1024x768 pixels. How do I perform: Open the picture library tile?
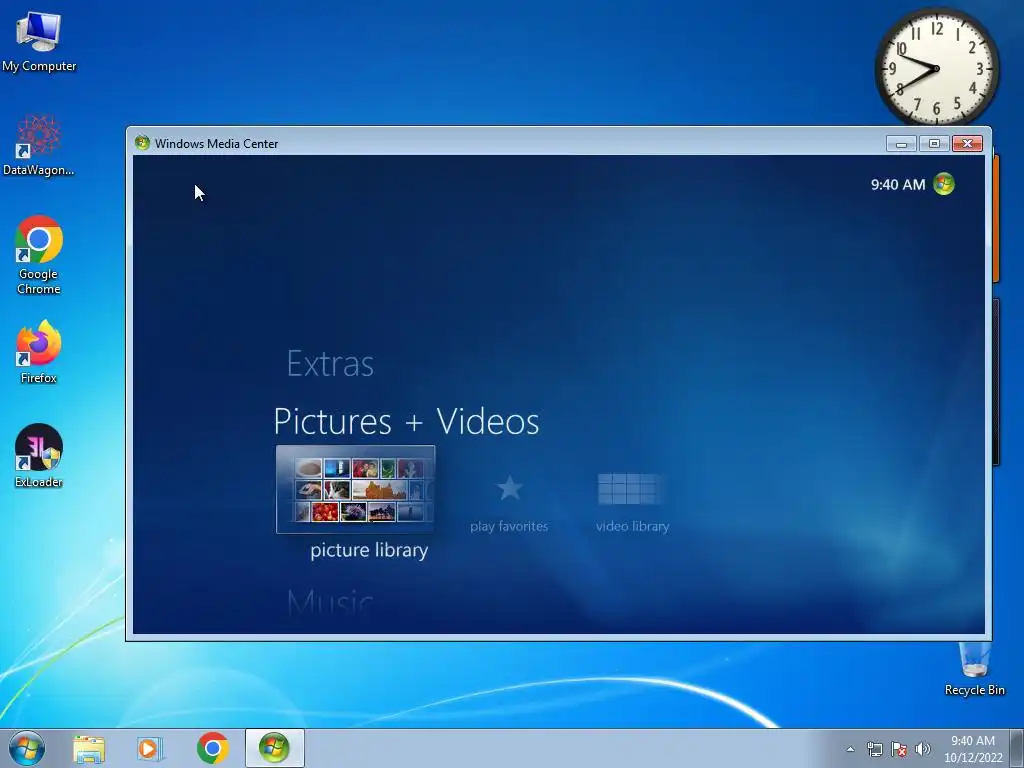coord(355,489)
